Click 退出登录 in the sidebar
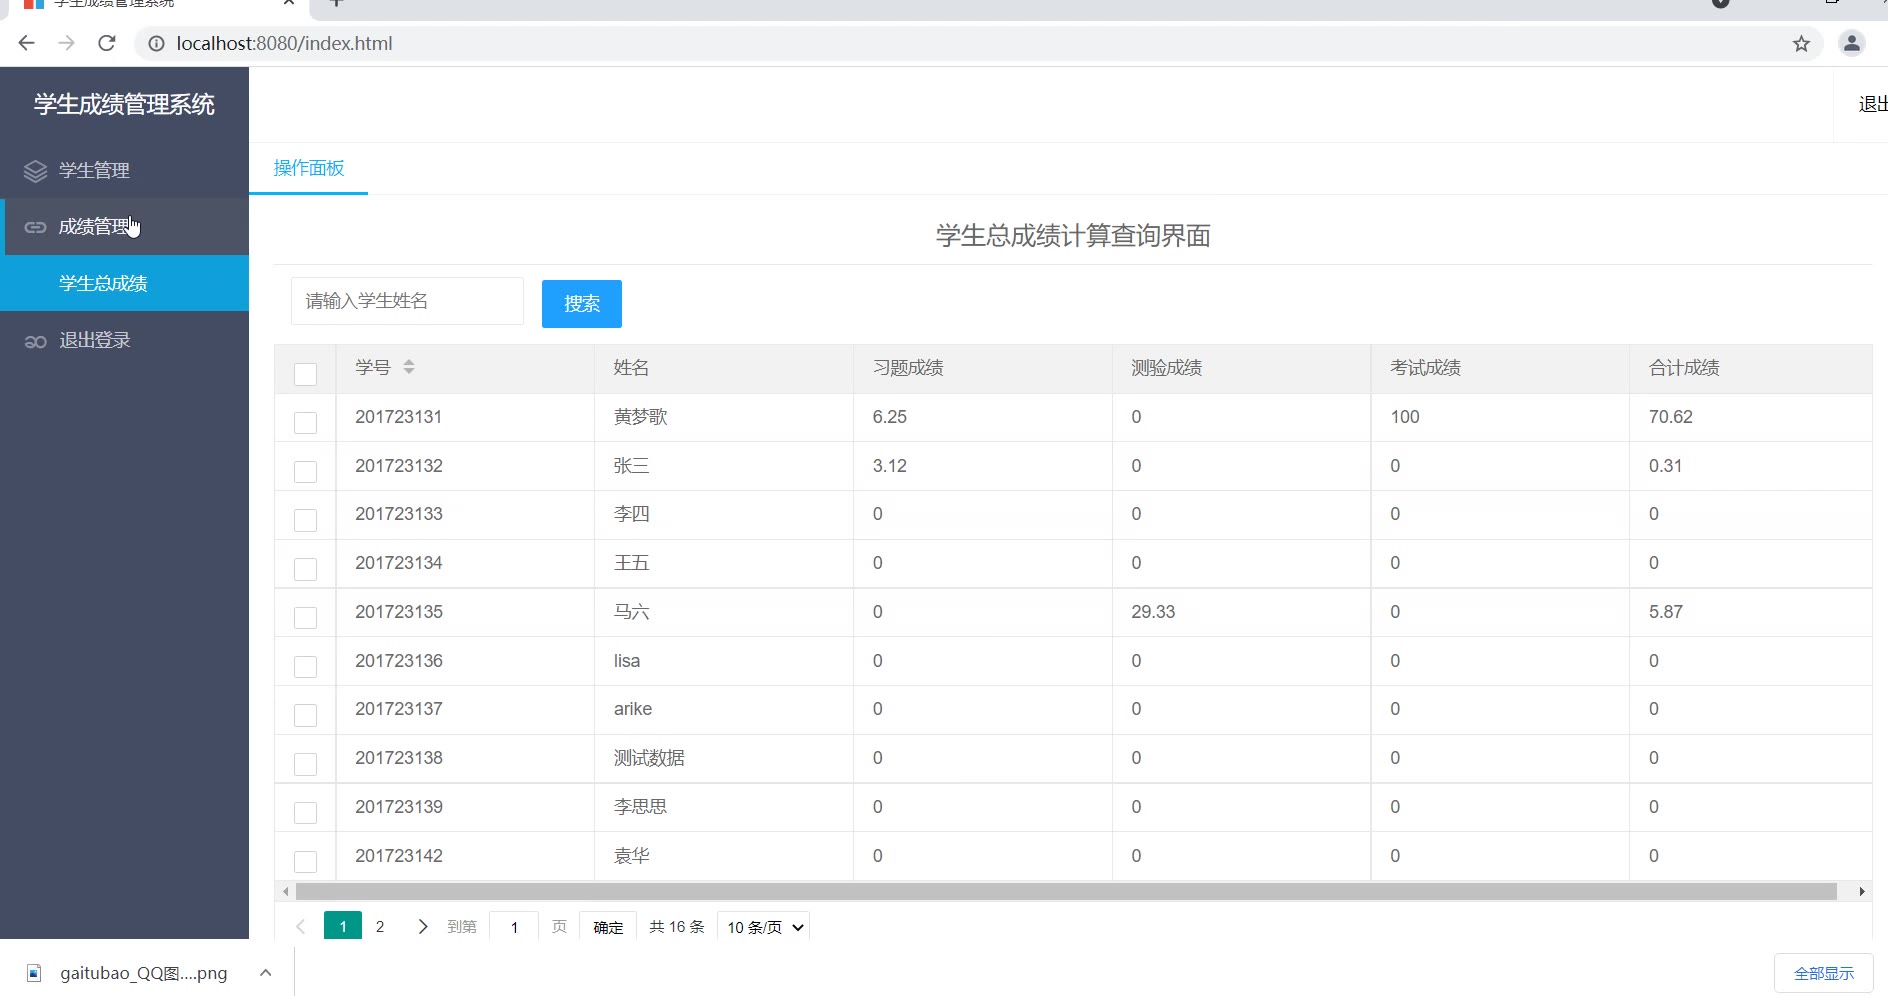1888x996 pixels. [124, 341]
